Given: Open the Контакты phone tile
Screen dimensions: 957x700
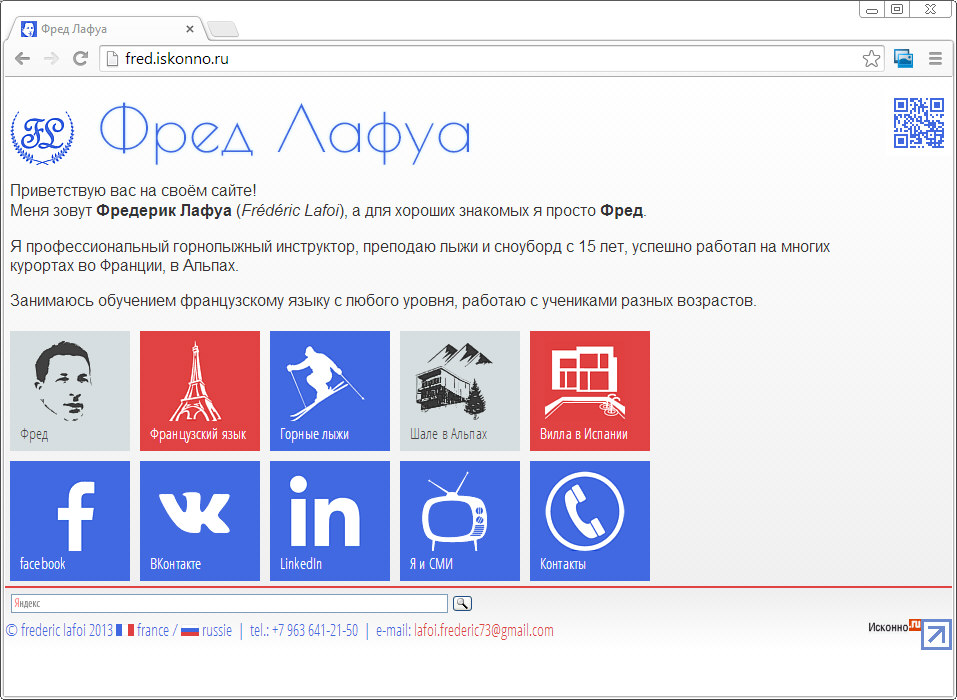Looking at the screenshot, I should pos(590,521).
